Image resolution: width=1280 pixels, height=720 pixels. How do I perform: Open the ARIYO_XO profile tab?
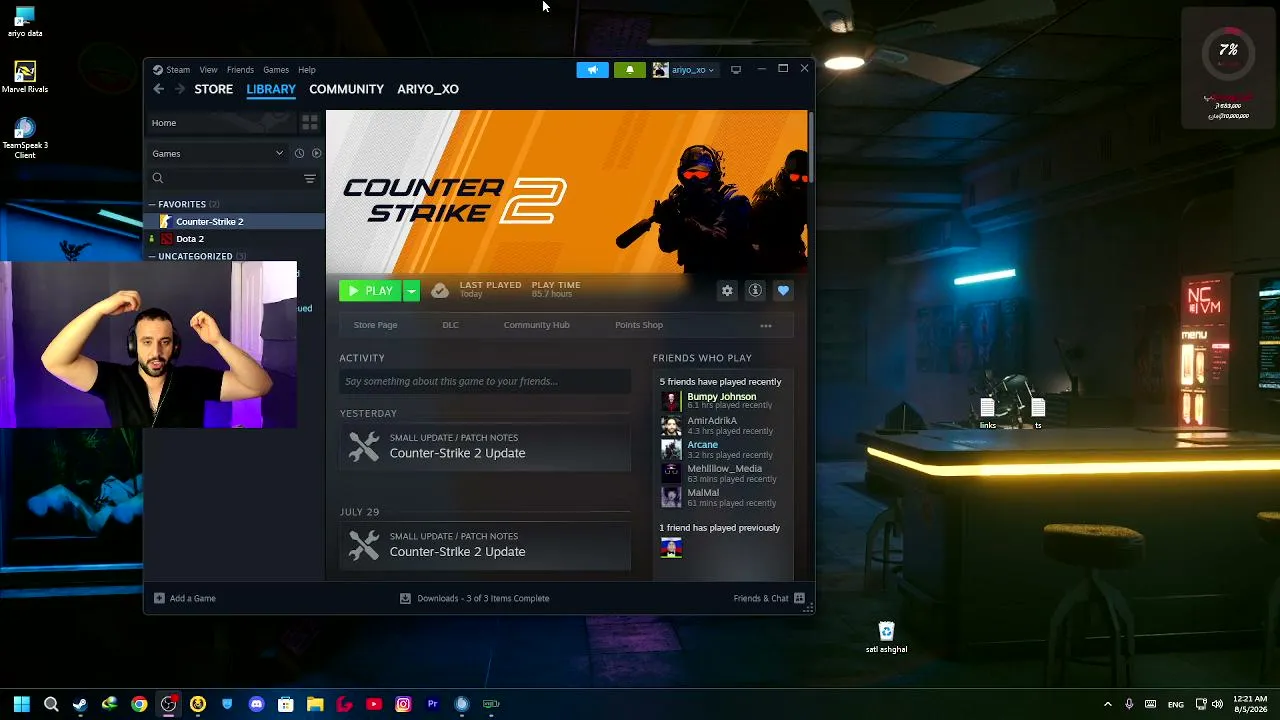[428, 89]
